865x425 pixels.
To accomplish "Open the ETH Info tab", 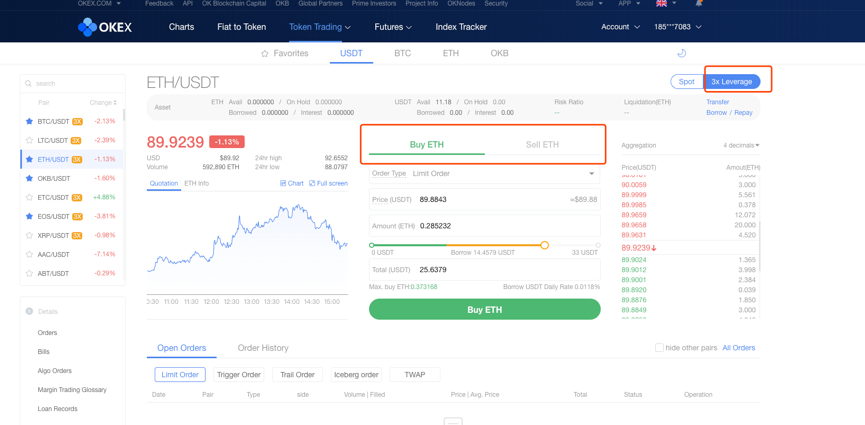I will tap(196, 183).
